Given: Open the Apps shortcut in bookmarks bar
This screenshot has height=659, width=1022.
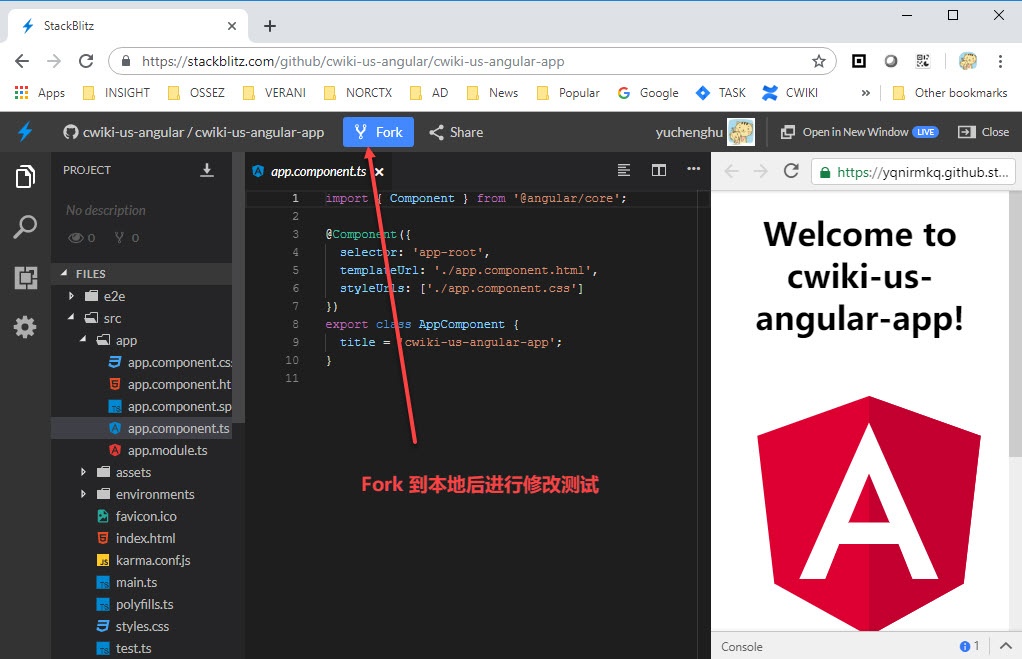Looking at the screenshot, I should pyautogui.click(x=40, y=93).
